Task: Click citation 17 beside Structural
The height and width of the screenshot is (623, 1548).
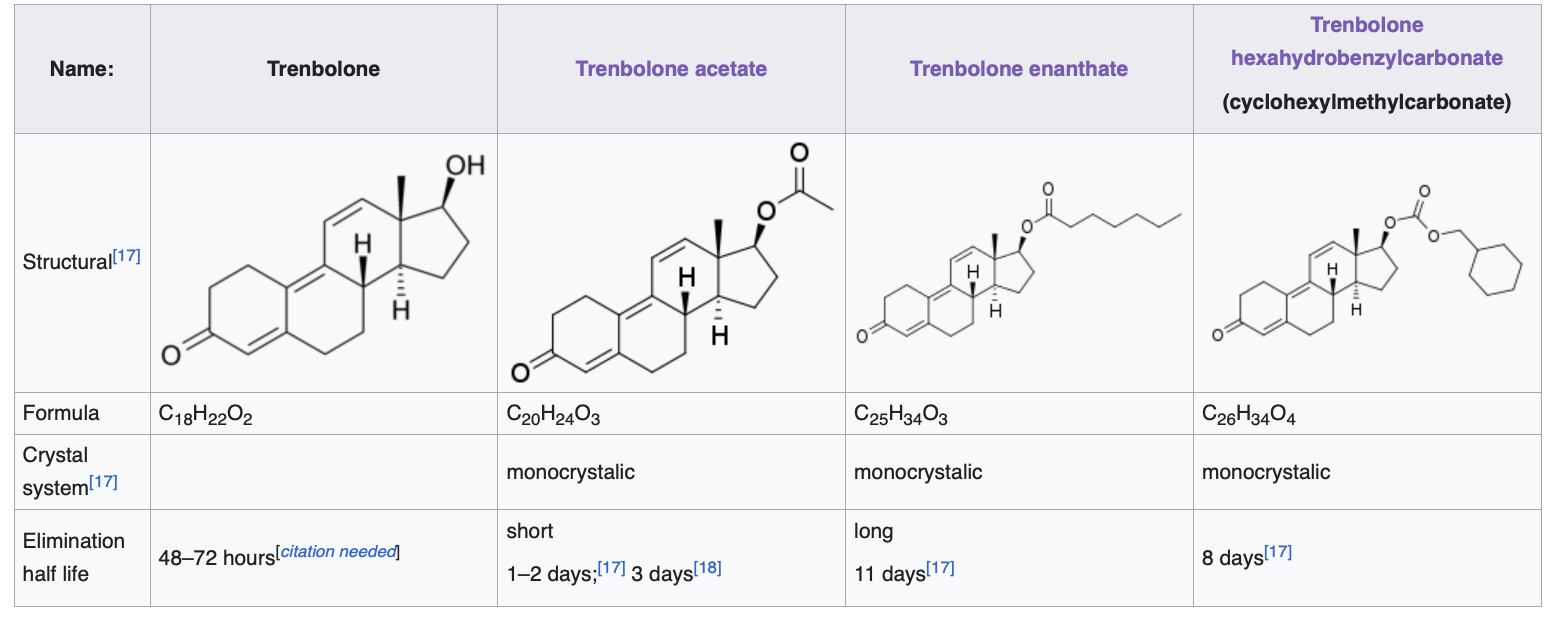Action: coord(127,256)
